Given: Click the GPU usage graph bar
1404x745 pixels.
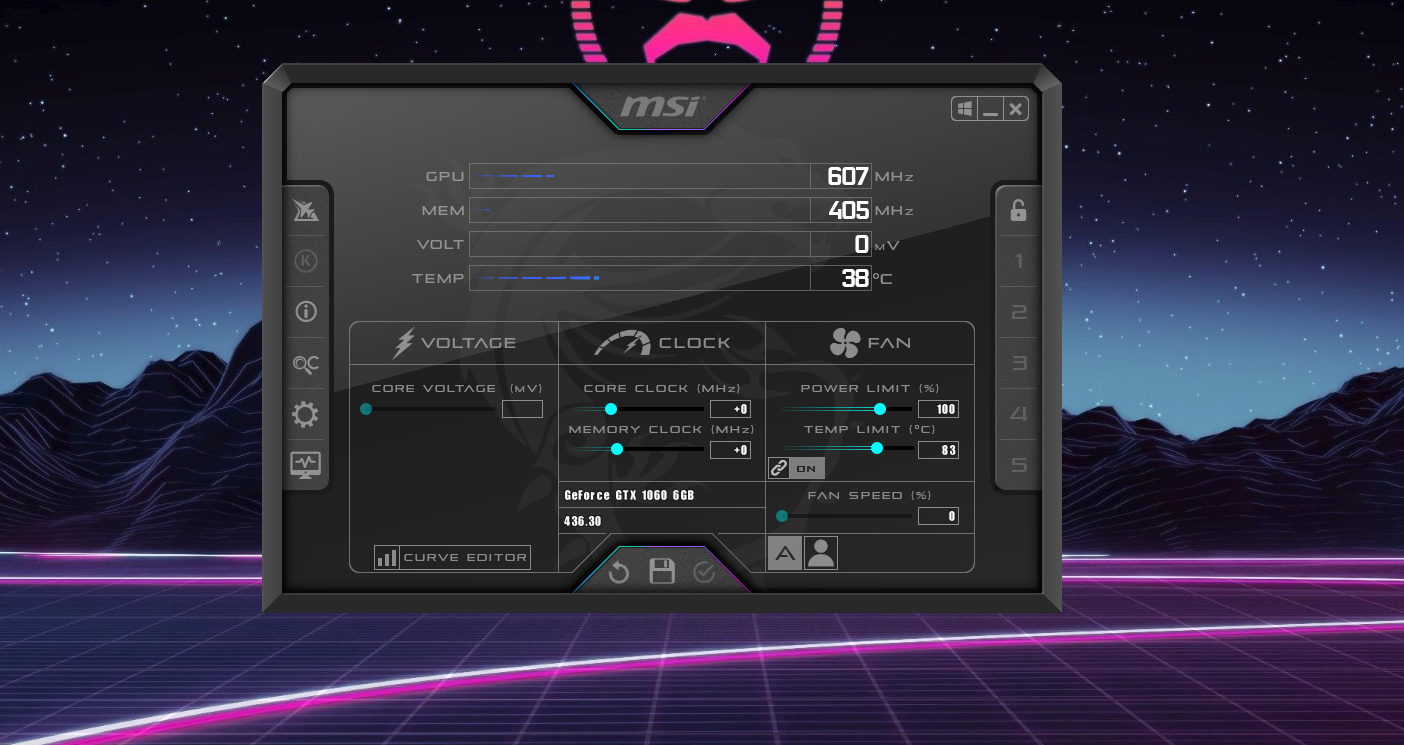Looking at the screenshot, I should click(x=640, y=176).
